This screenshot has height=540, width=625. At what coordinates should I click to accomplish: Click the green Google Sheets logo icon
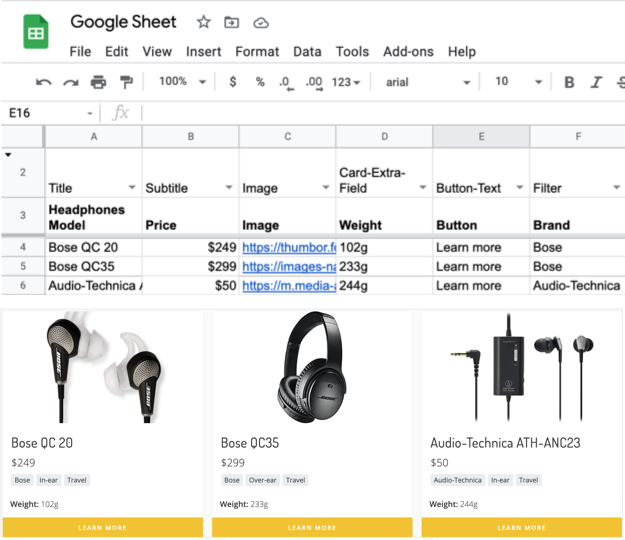coord(36,32)
